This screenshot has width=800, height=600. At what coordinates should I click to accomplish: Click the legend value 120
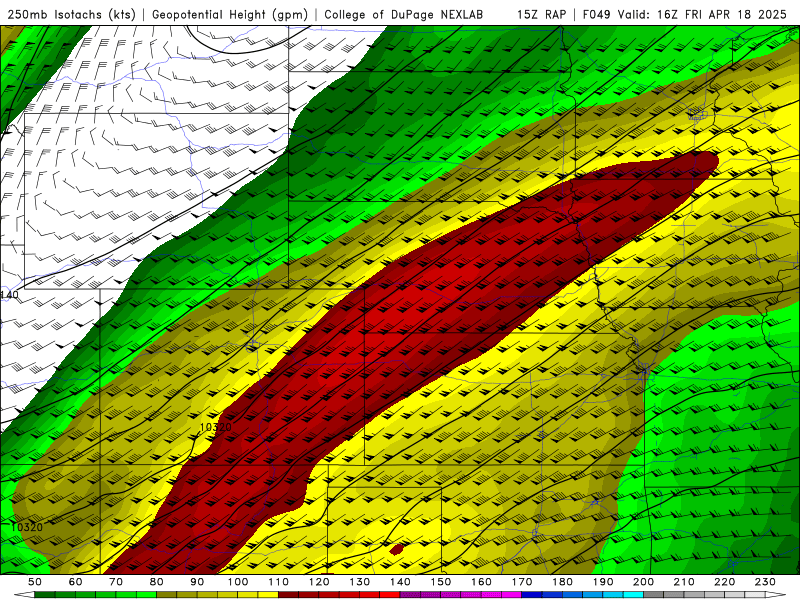tap(319, 582)
